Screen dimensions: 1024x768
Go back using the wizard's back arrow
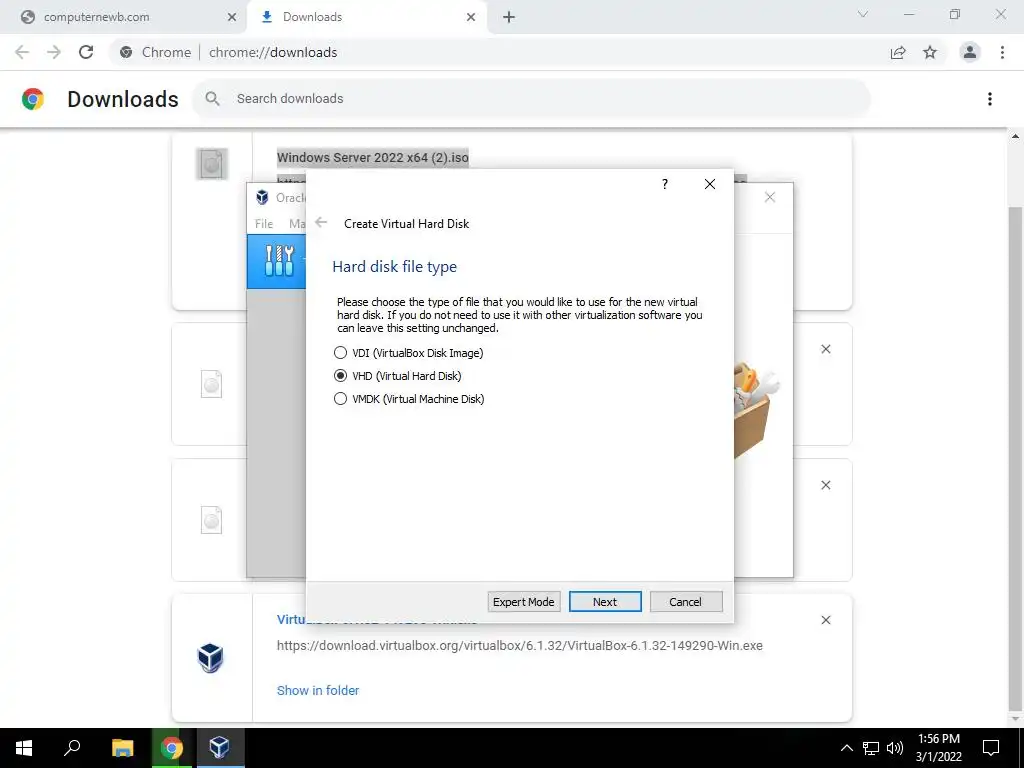pyautogui.click(x=321, y=223)
